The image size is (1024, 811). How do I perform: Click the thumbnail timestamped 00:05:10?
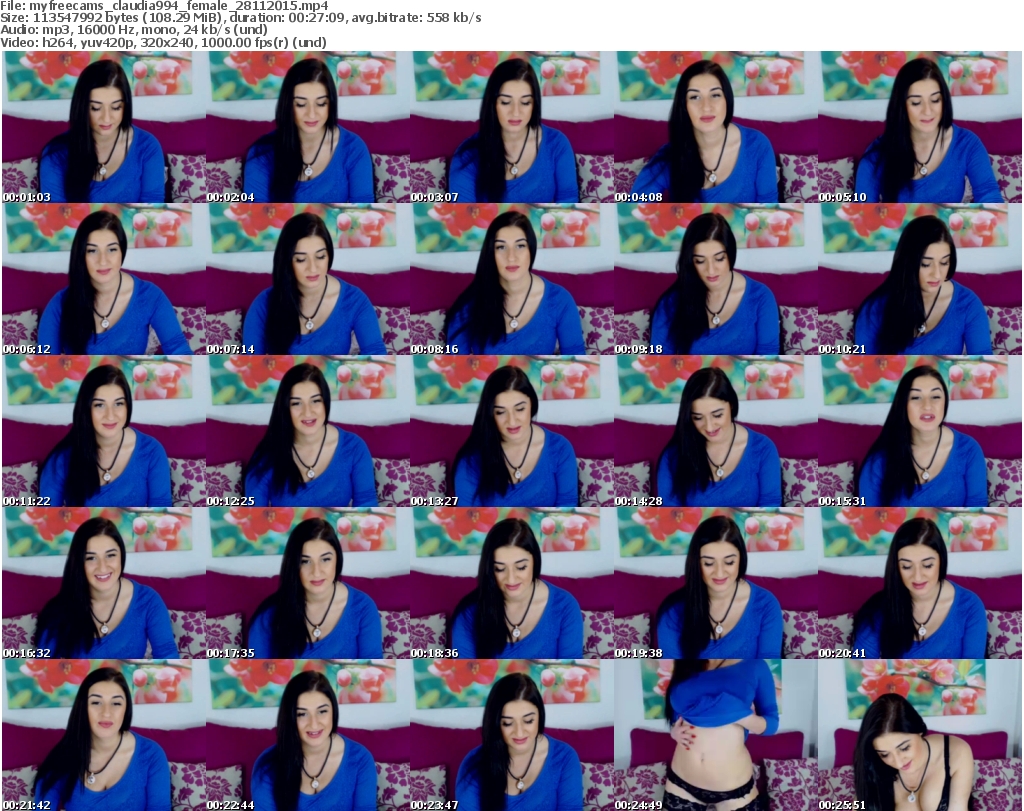point(920,127)
